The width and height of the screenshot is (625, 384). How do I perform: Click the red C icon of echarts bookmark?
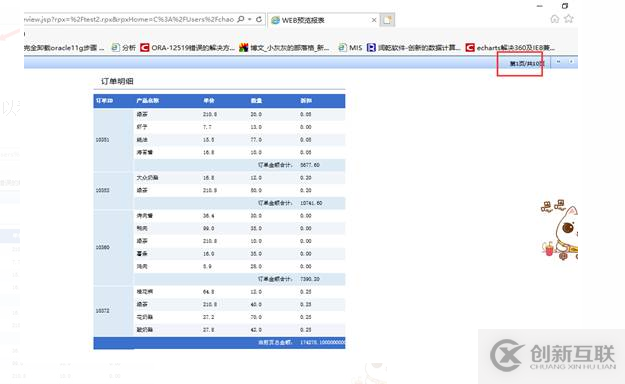click(470, 48)
